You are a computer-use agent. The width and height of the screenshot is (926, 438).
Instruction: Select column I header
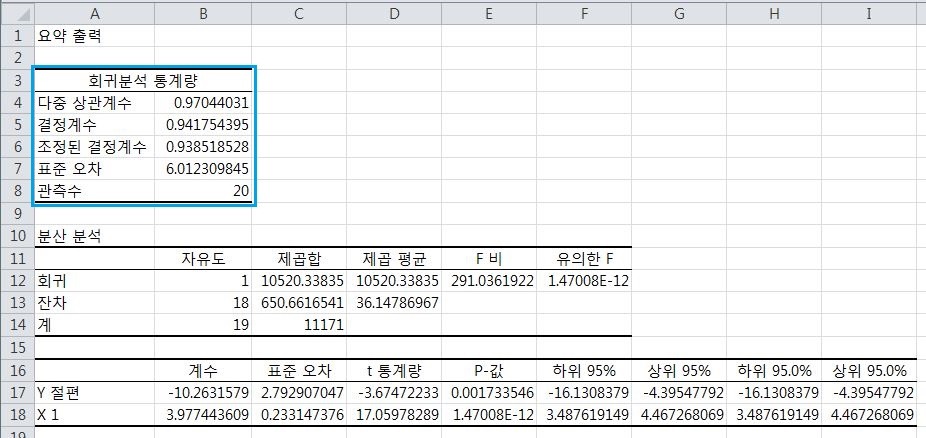click(869, 14)
